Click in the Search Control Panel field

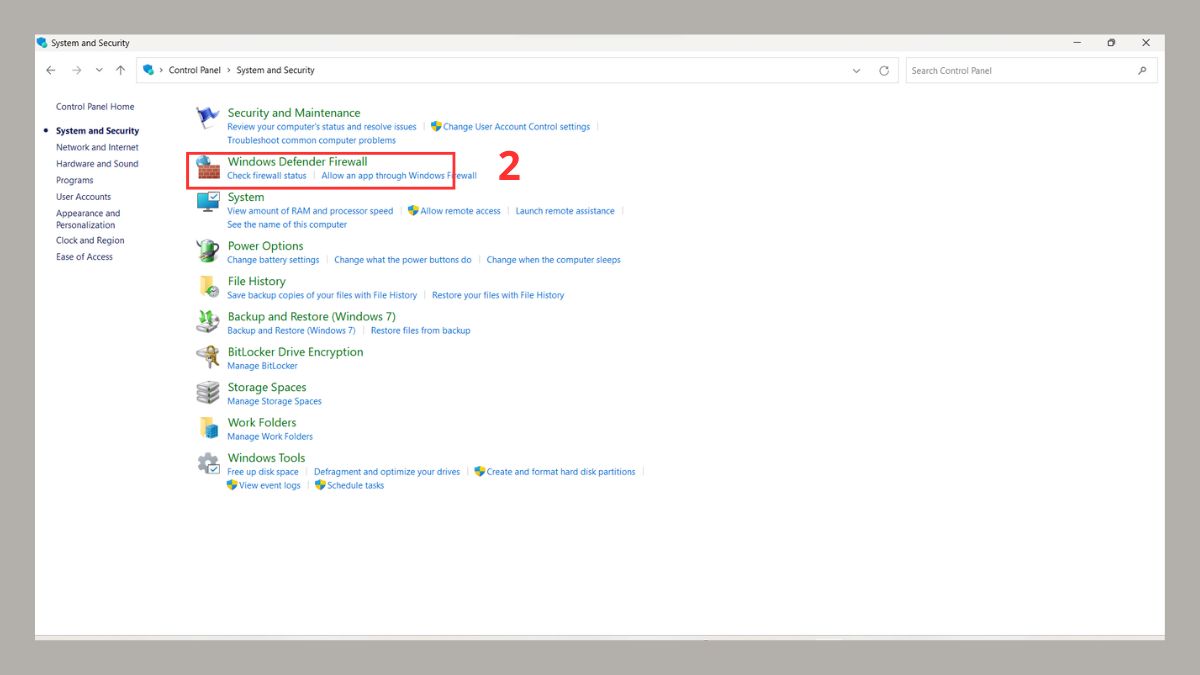coord(1020,71)
